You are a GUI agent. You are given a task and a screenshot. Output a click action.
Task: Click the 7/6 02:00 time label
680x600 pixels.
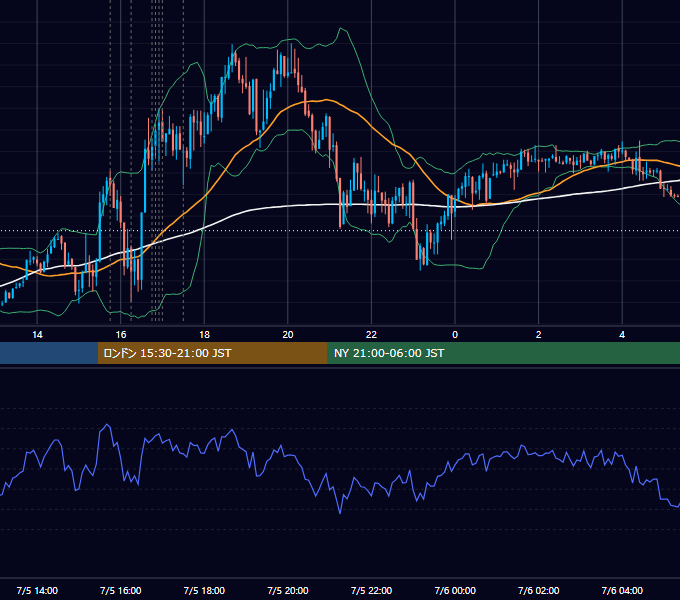point(539,590)
